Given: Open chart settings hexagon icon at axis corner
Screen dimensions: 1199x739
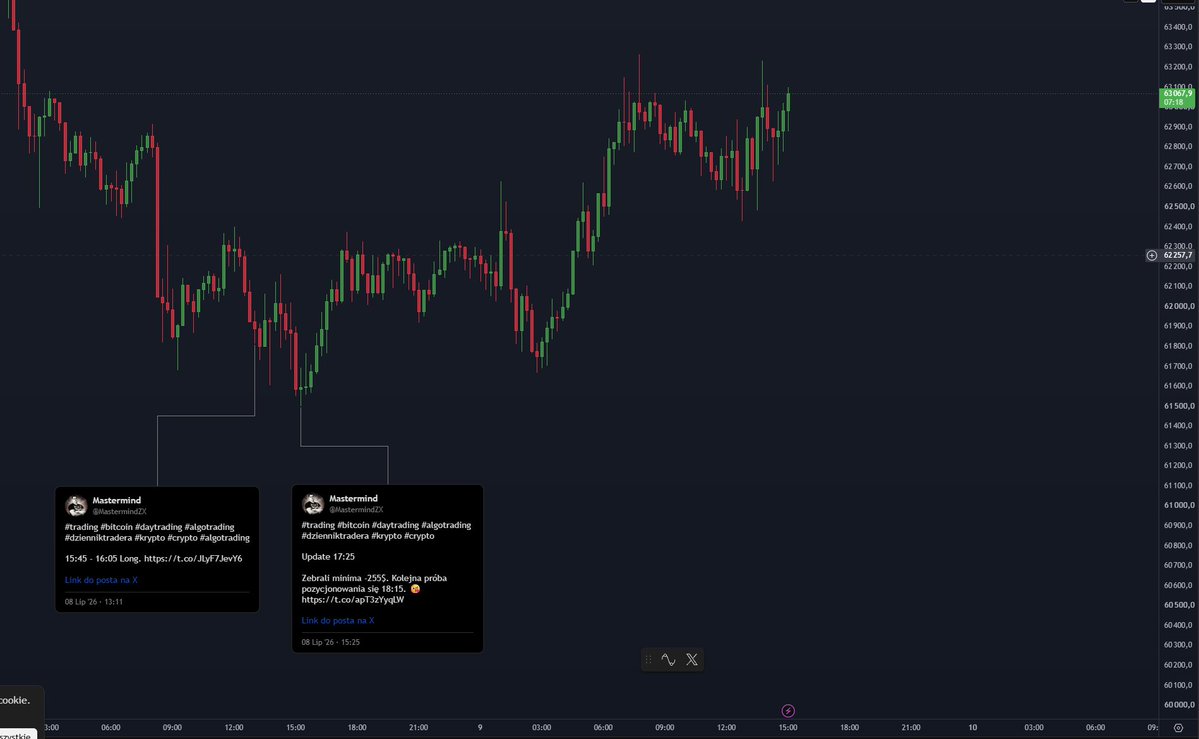Looking at the screenshot, I should [x=1178, y=728].
